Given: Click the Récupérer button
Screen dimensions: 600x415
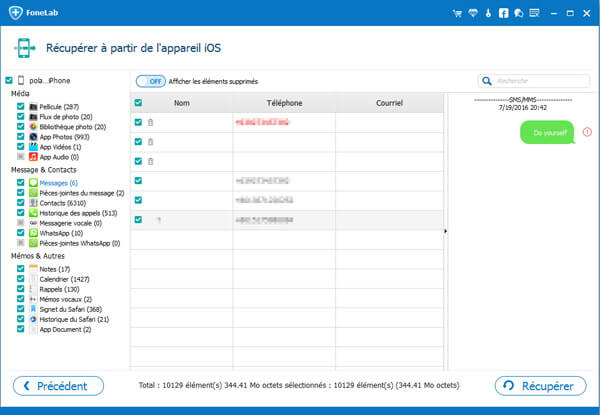Looking at the screenshot, I should click(x=540, y=386).
